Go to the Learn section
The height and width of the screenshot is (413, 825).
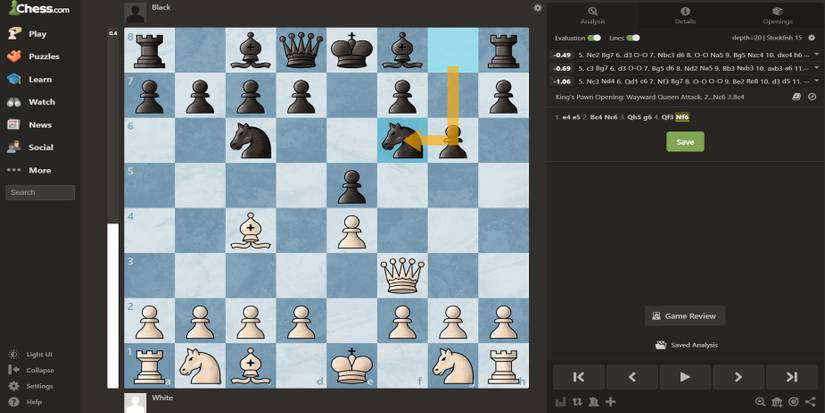click(29, 79)
